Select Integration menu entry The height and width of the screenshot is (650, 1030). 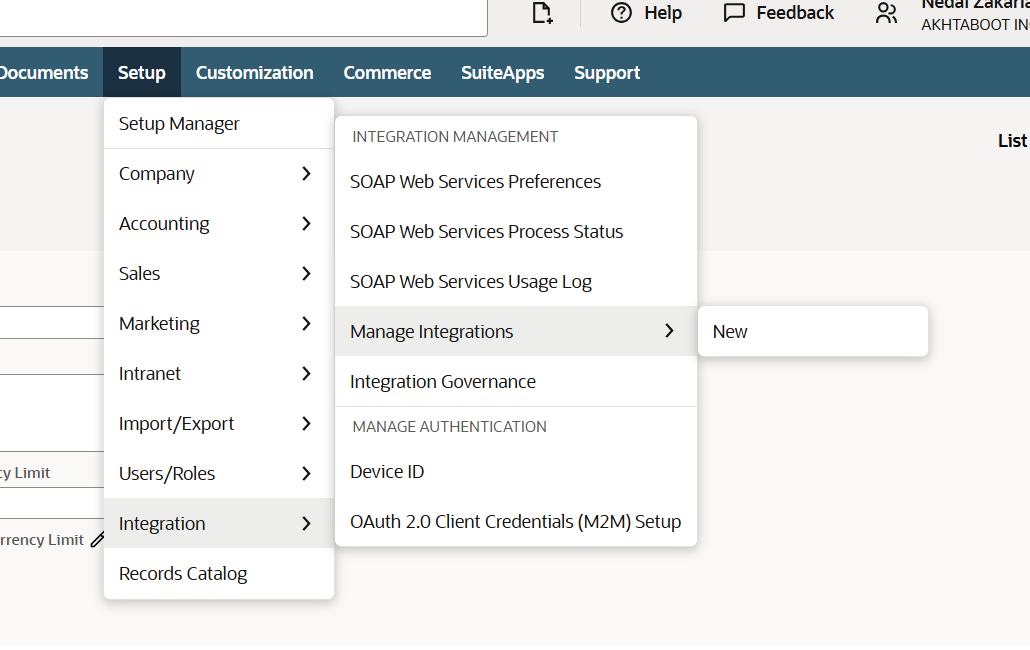[219, 523]
